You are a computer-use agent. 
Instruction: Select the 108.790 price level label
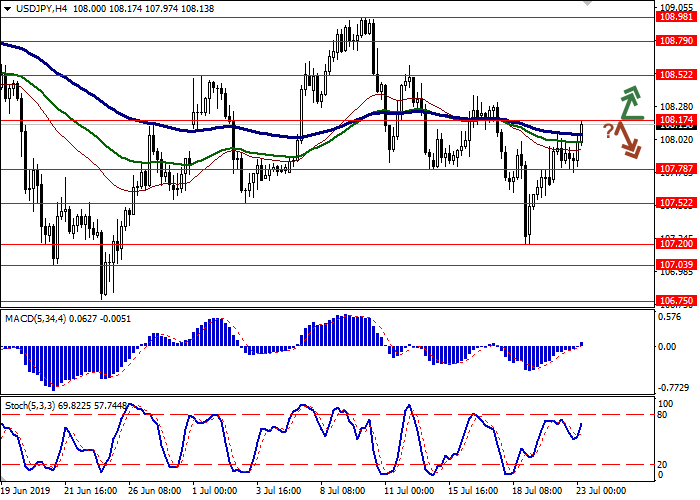tap(676, 41)
